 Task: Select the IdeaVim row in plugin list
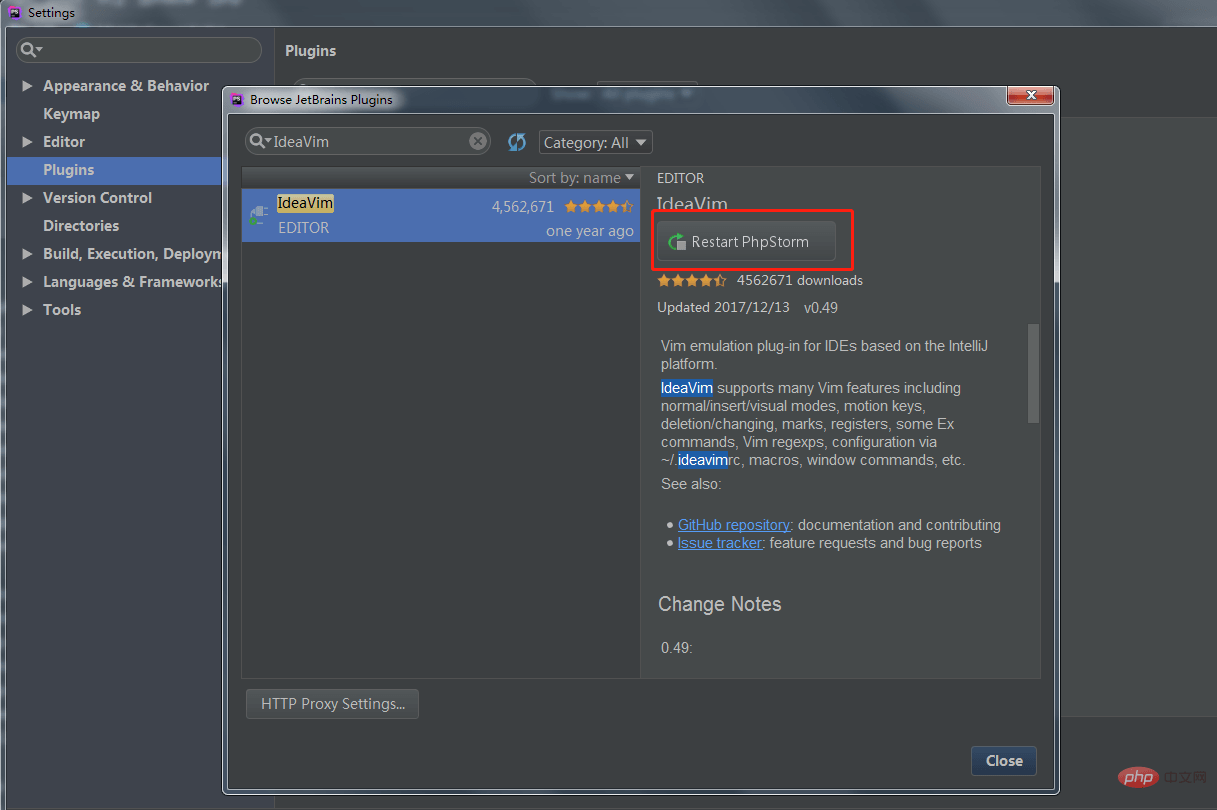point(440,215)
